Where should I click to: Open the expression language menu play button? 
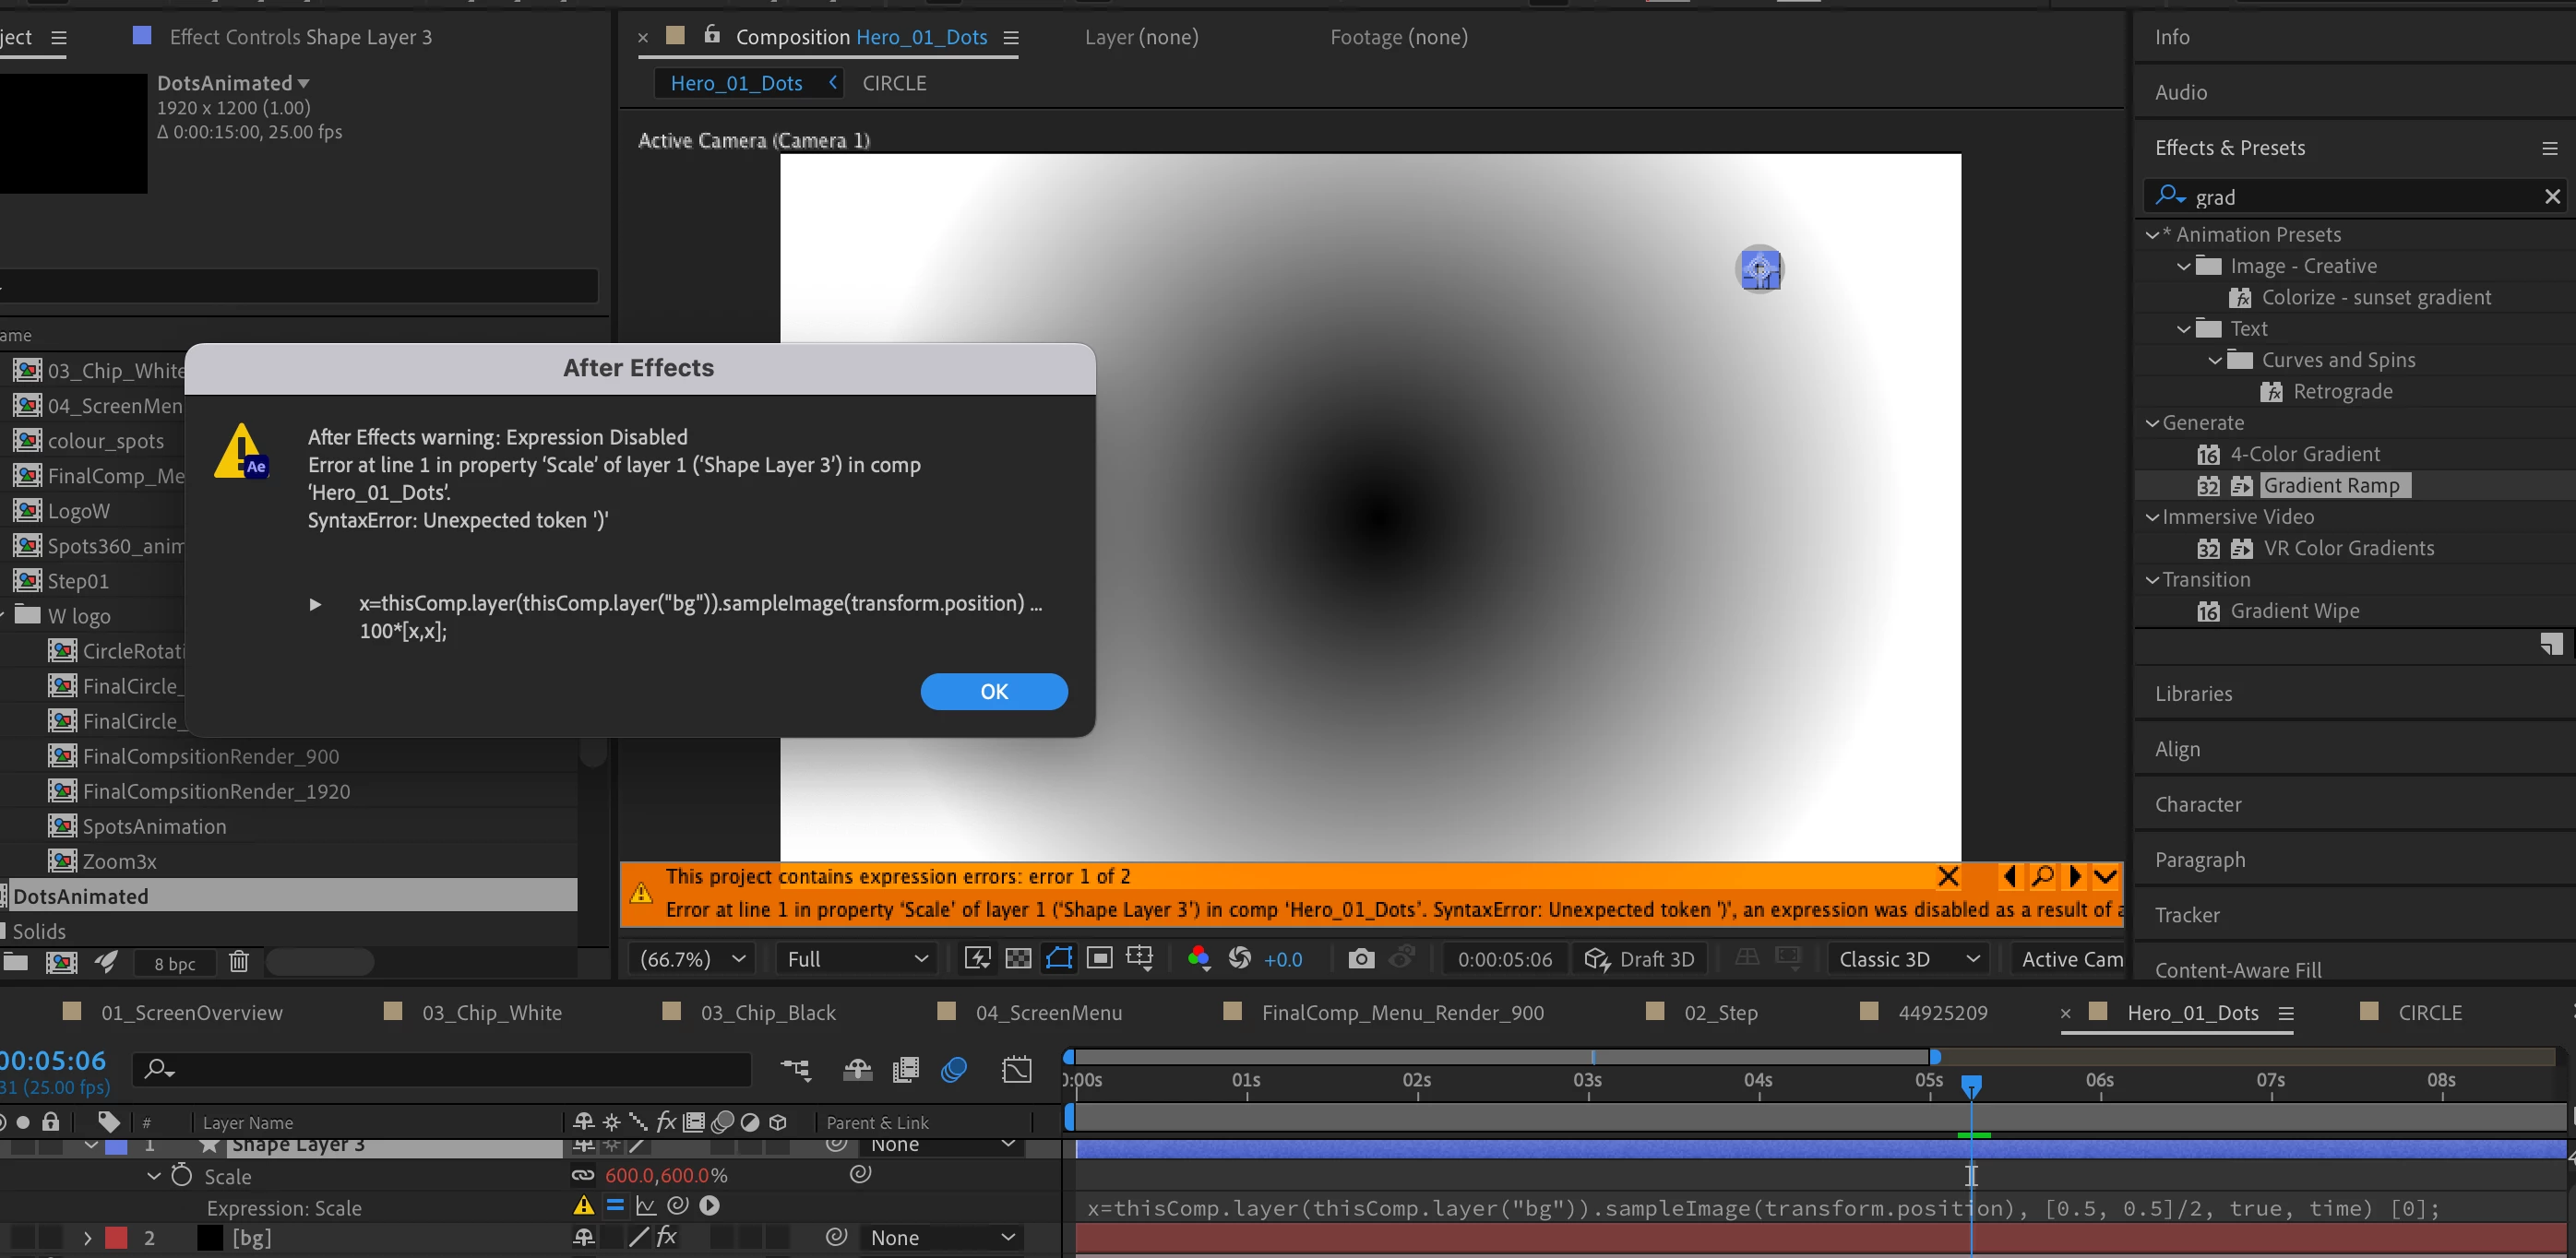tap(709, 1206)
